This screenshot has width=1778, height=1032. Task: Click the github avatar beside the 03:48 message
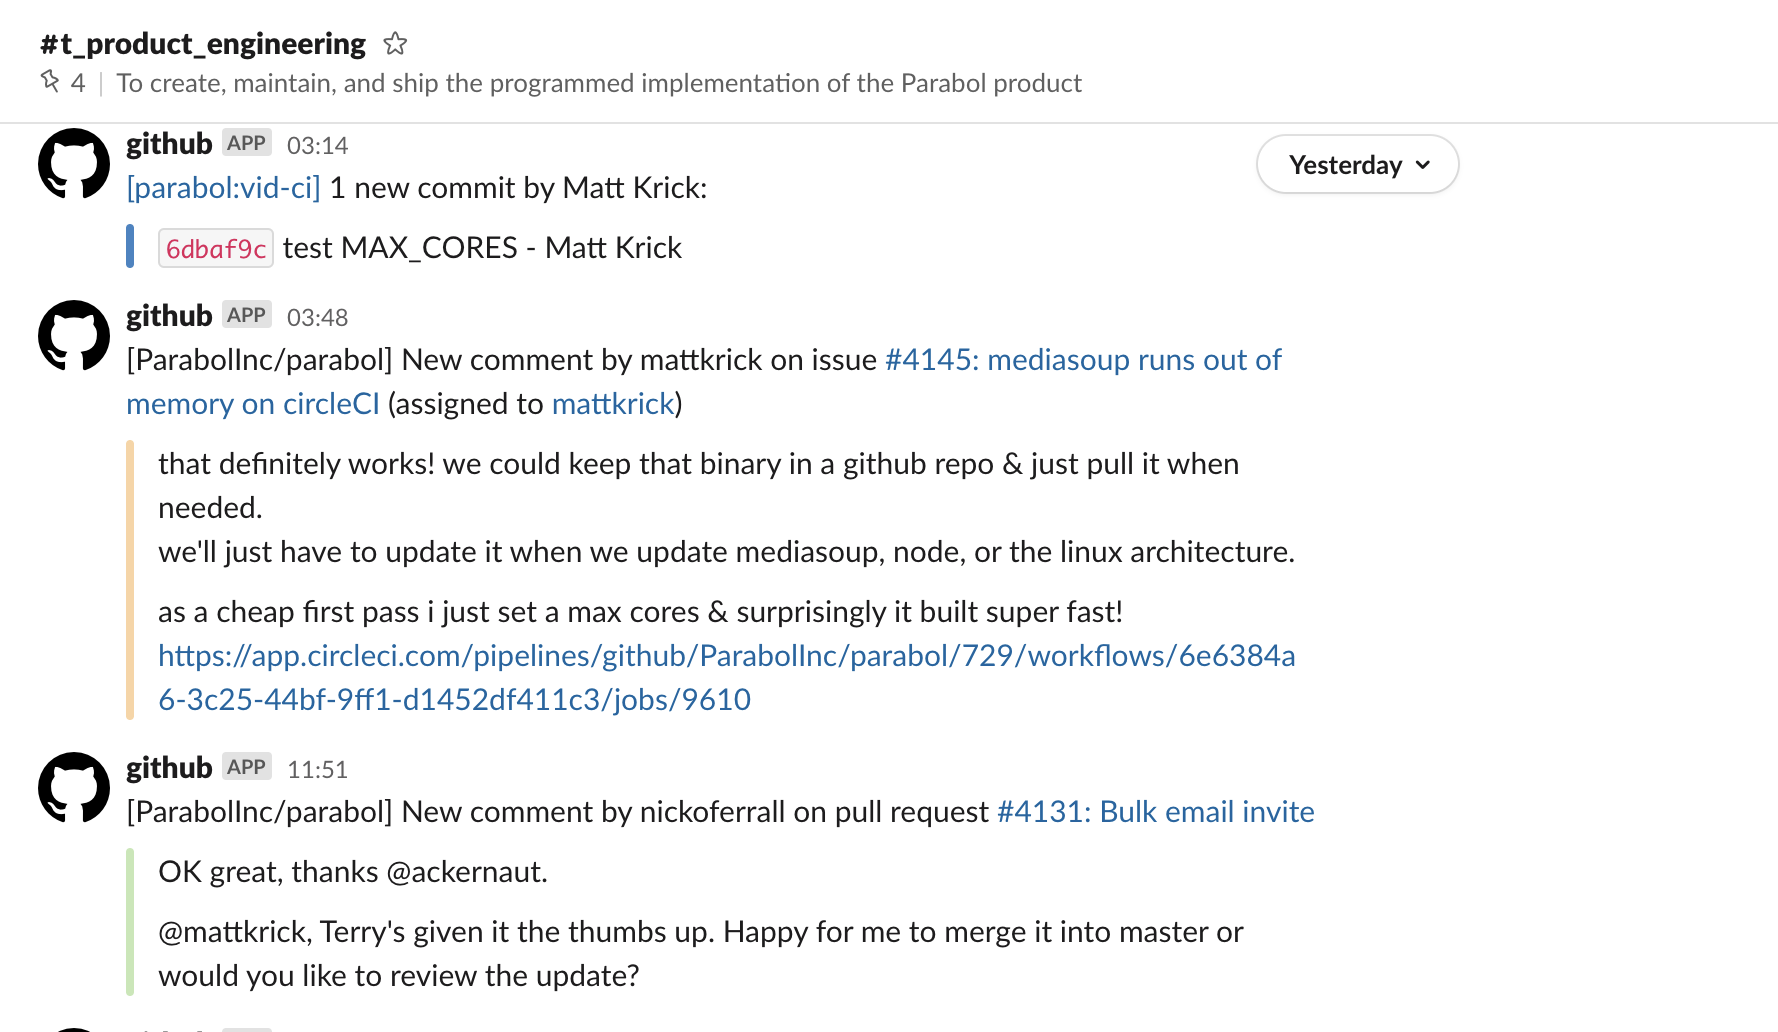click(71, 336)
